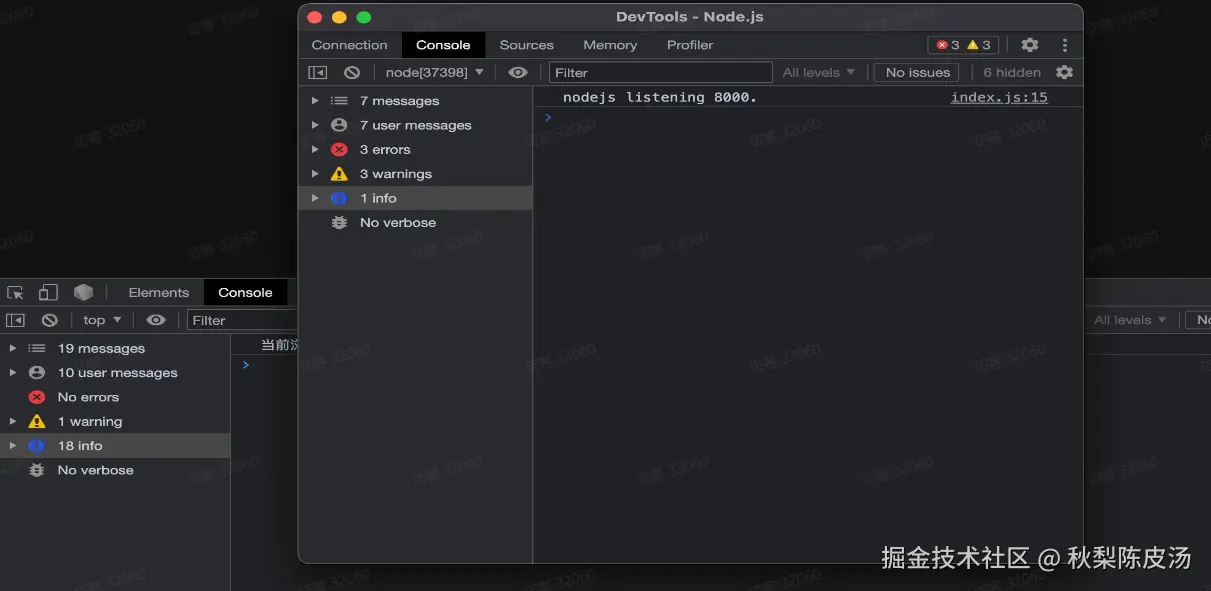Expand the 3 errors group

pyautogui.click(x=315, y=149)
